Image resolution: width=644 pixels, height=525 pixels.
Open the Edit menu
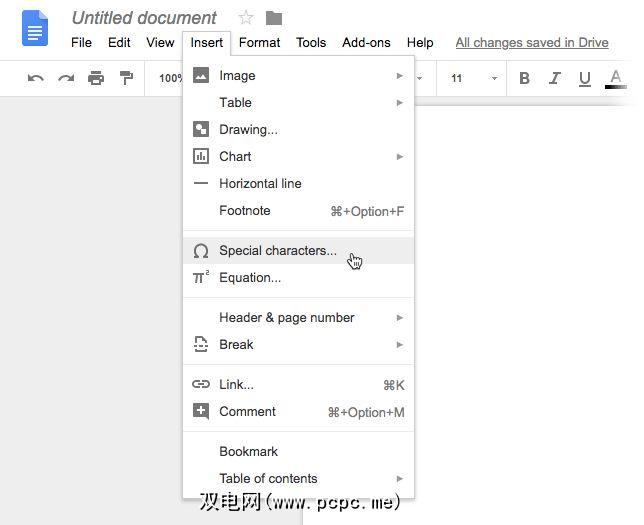pos(119,42)
